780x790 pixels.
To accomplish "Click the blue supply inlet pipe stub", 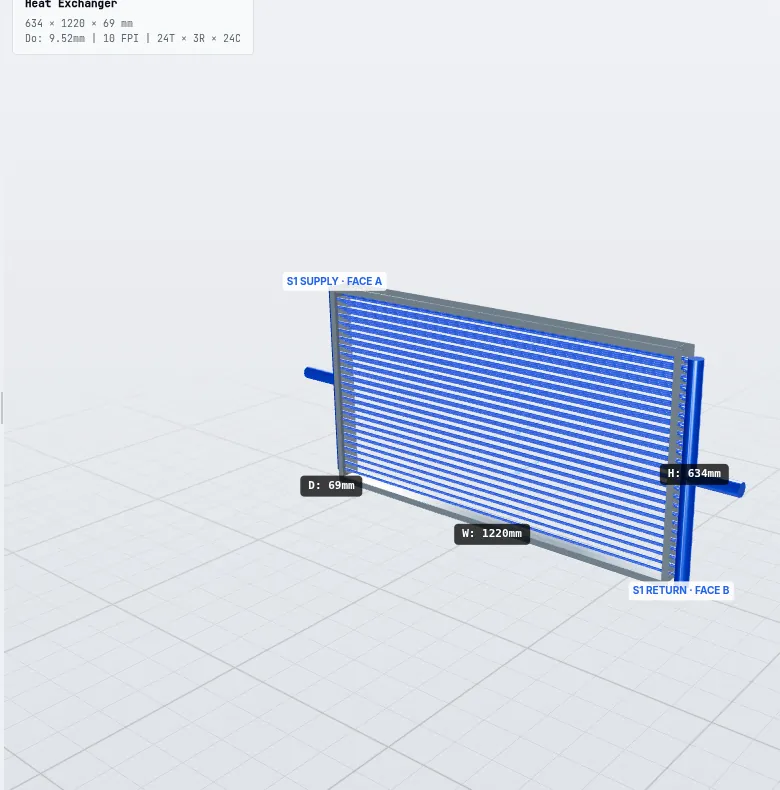I will pyautogui.click(x=318, y=375).
